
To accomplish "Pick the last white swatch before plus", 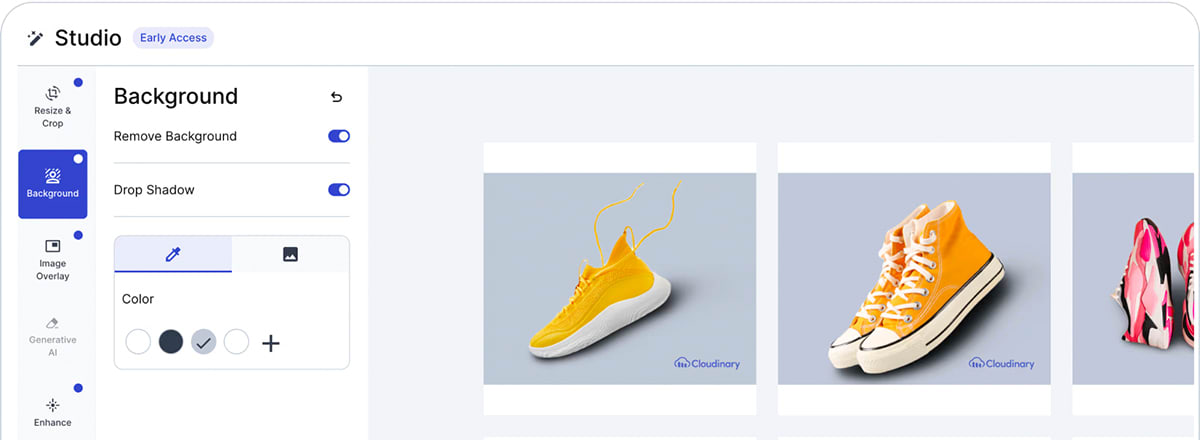I will 236,342.
